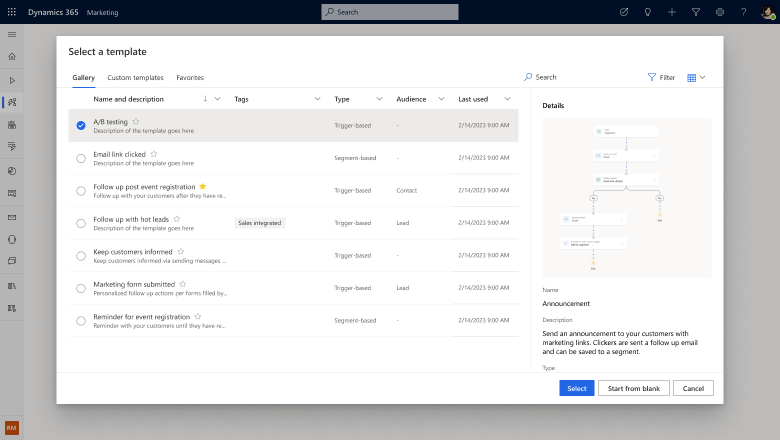Expand the Type column dropdown
Screen dimensions: 780x440
[379, 99]
